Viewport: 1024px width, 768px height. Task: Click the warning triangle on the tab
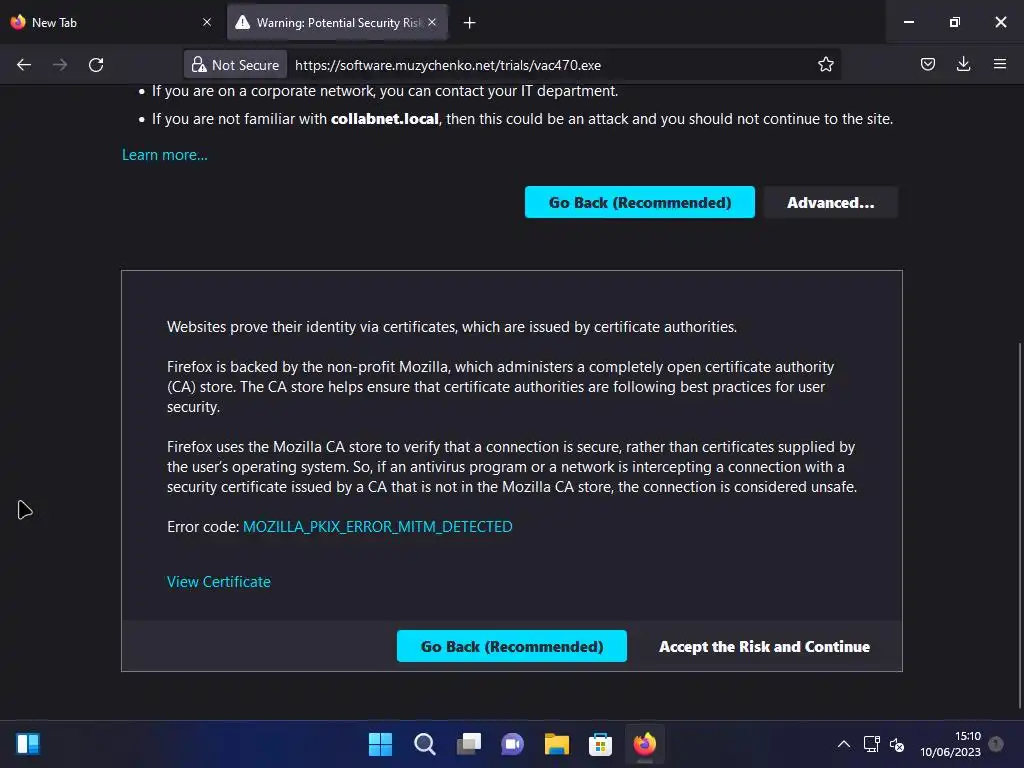(243, 22)
